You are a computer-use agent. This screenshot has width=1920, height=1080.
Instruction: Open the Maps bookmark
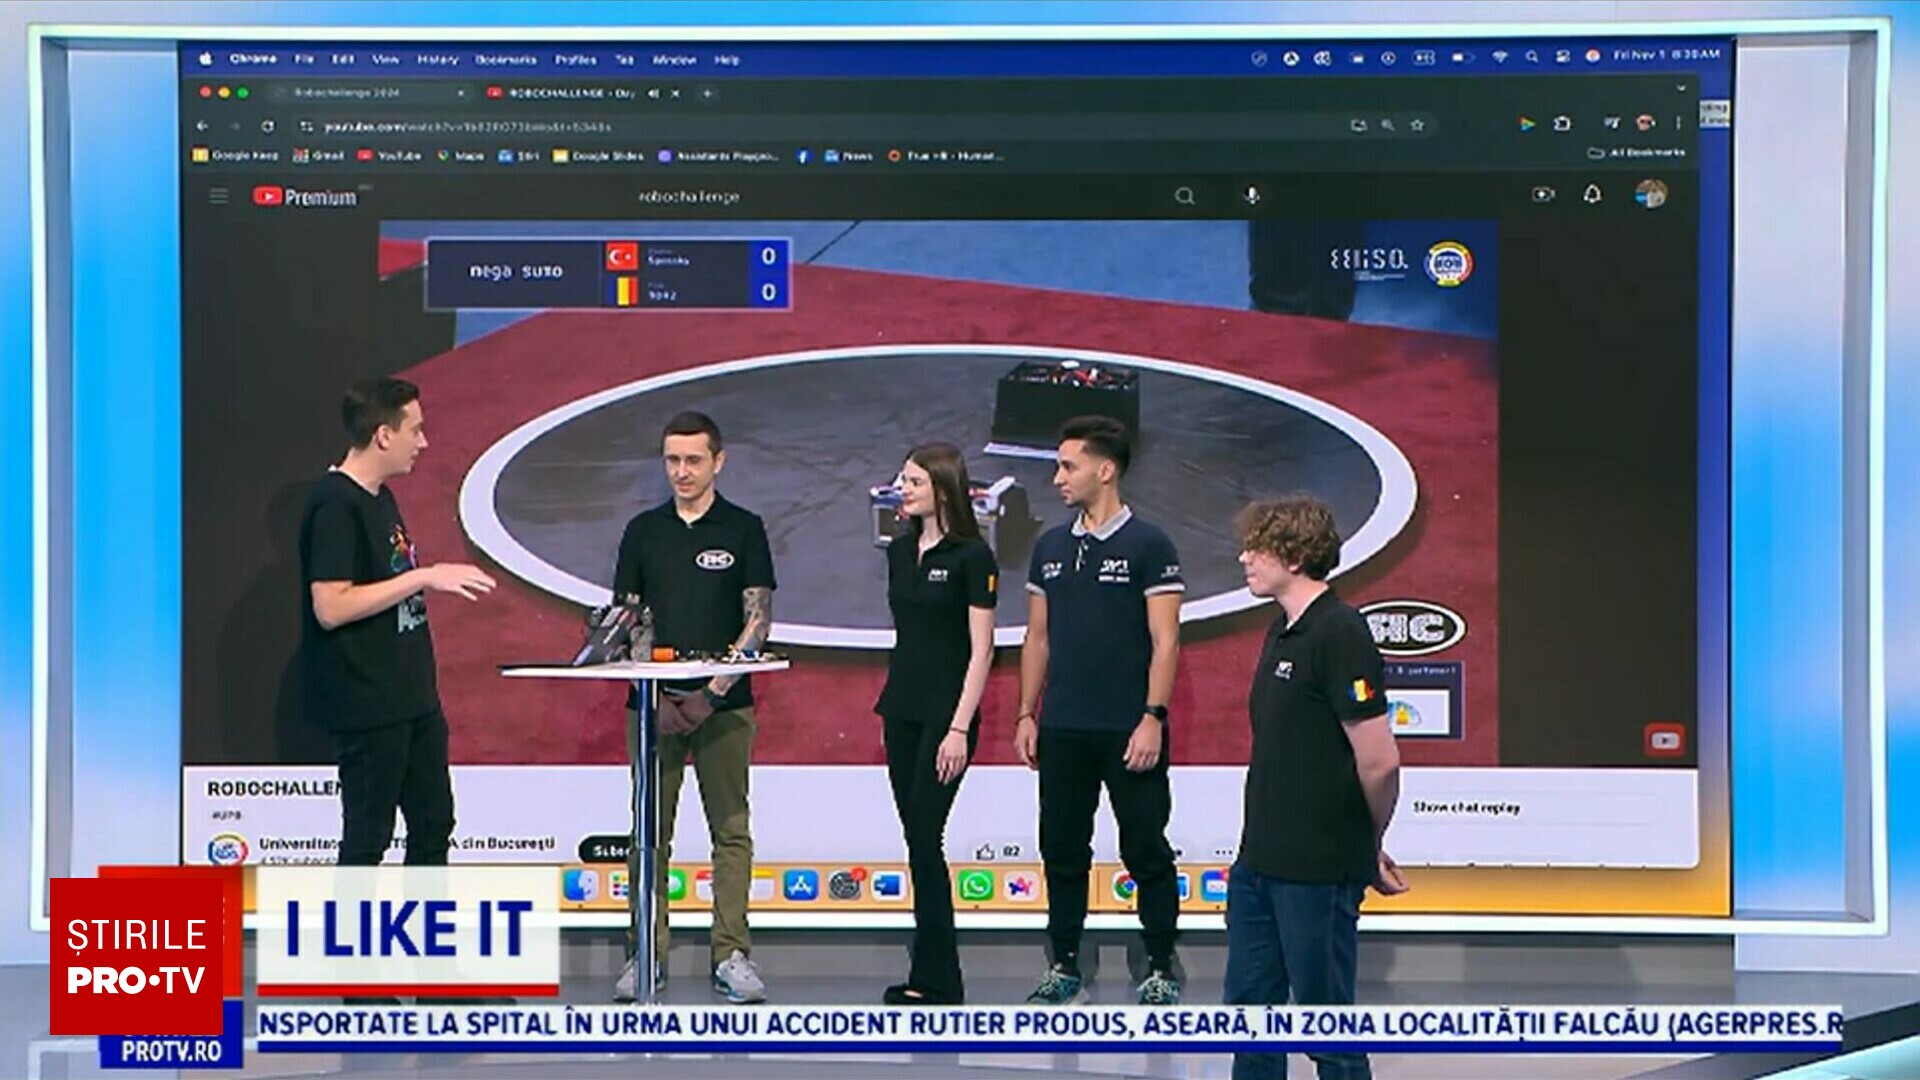coord(460,155)
